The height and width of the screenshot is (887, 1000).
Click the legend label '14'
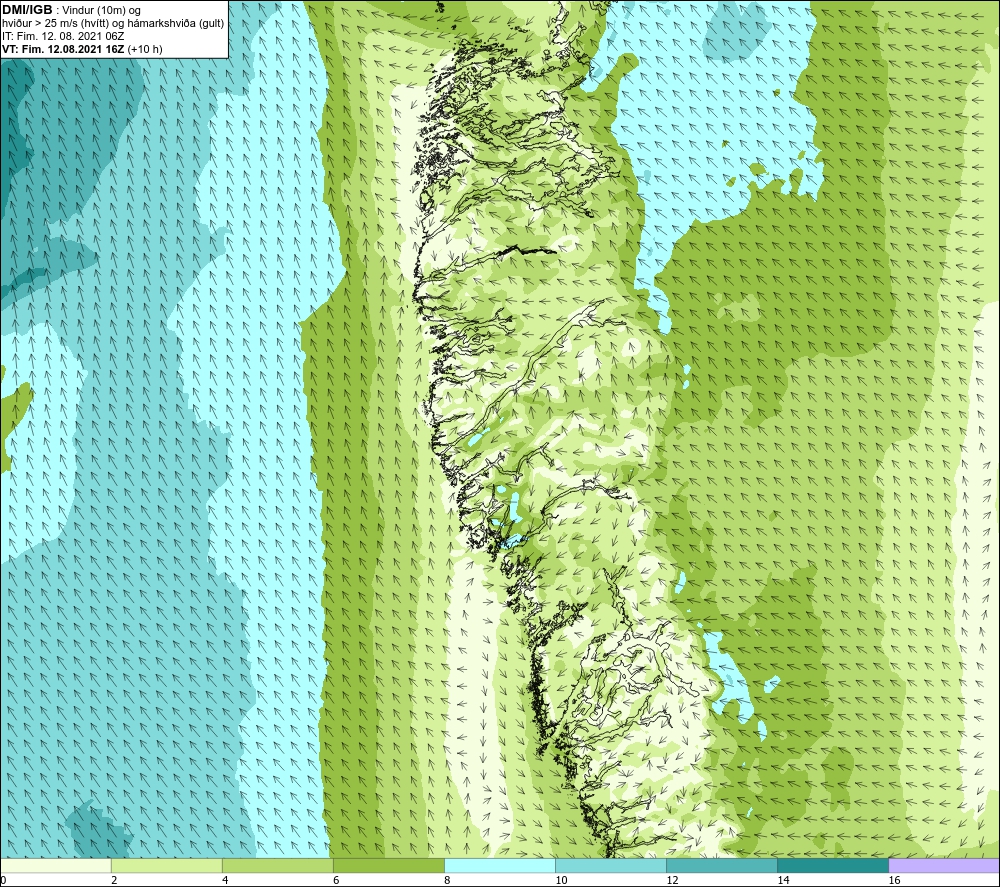(783, 880)
